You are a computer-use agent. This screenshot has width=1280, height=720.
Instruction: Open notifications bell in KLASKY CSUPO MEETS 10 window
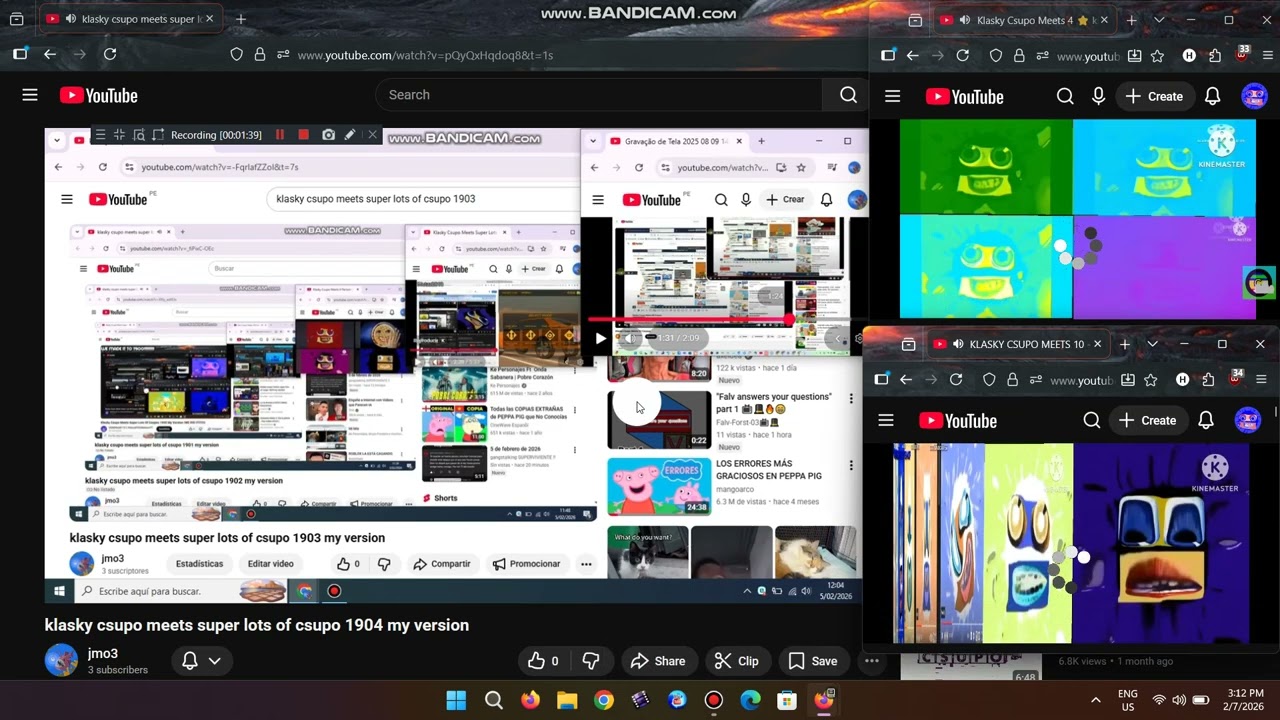pyautogui.click(x=1205, y=421)
